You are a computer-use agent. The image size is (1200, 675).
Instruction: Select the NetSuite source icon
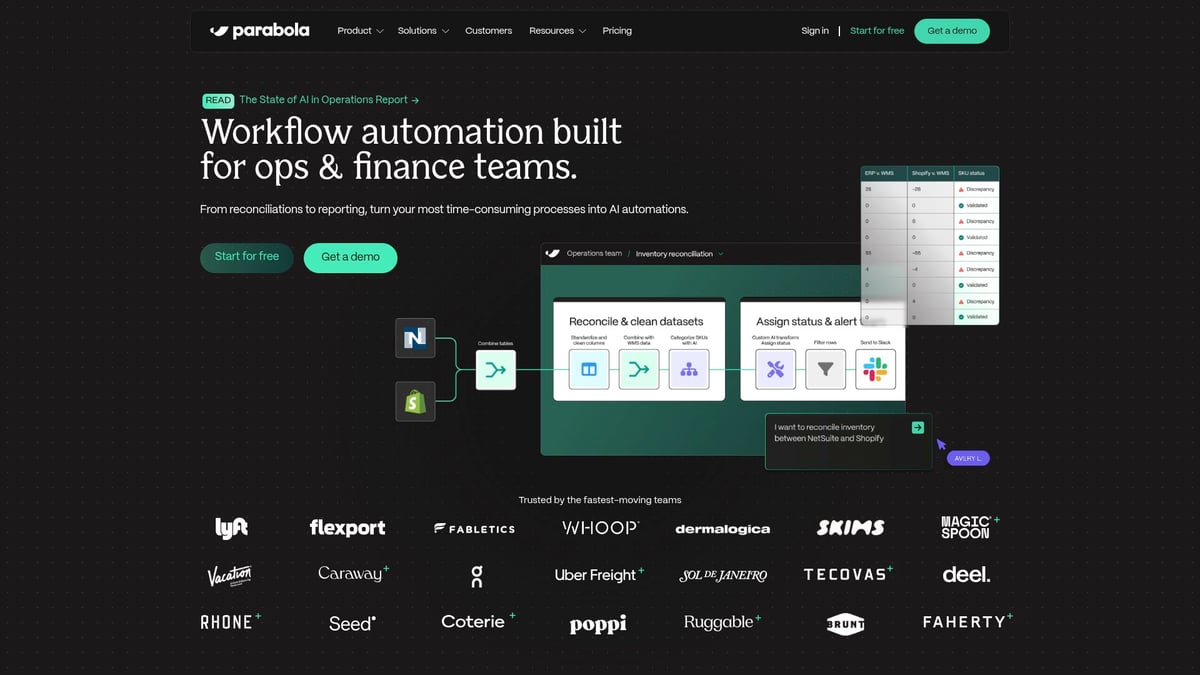pyautogui.click(x=415, y=338)
